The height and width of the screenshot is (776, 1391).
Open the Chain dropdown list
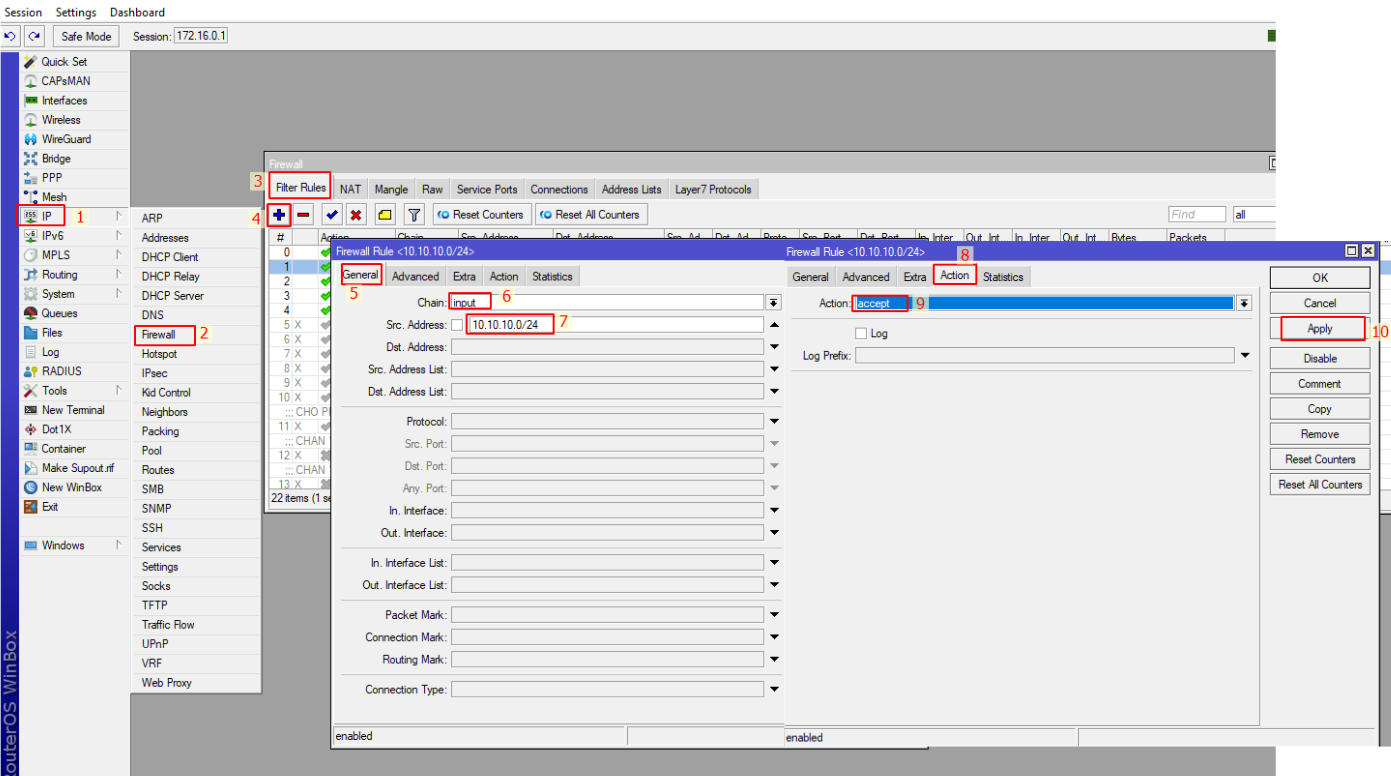[x=773, y=303]
